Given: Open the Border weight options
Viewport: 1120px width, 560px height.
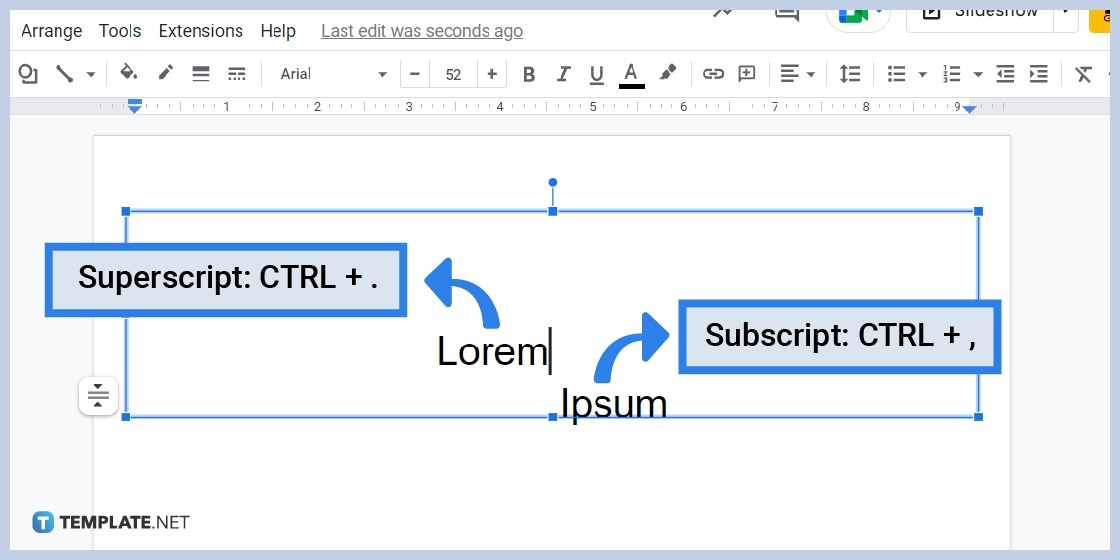Looking at the screenshot, I should pos(201,74).
